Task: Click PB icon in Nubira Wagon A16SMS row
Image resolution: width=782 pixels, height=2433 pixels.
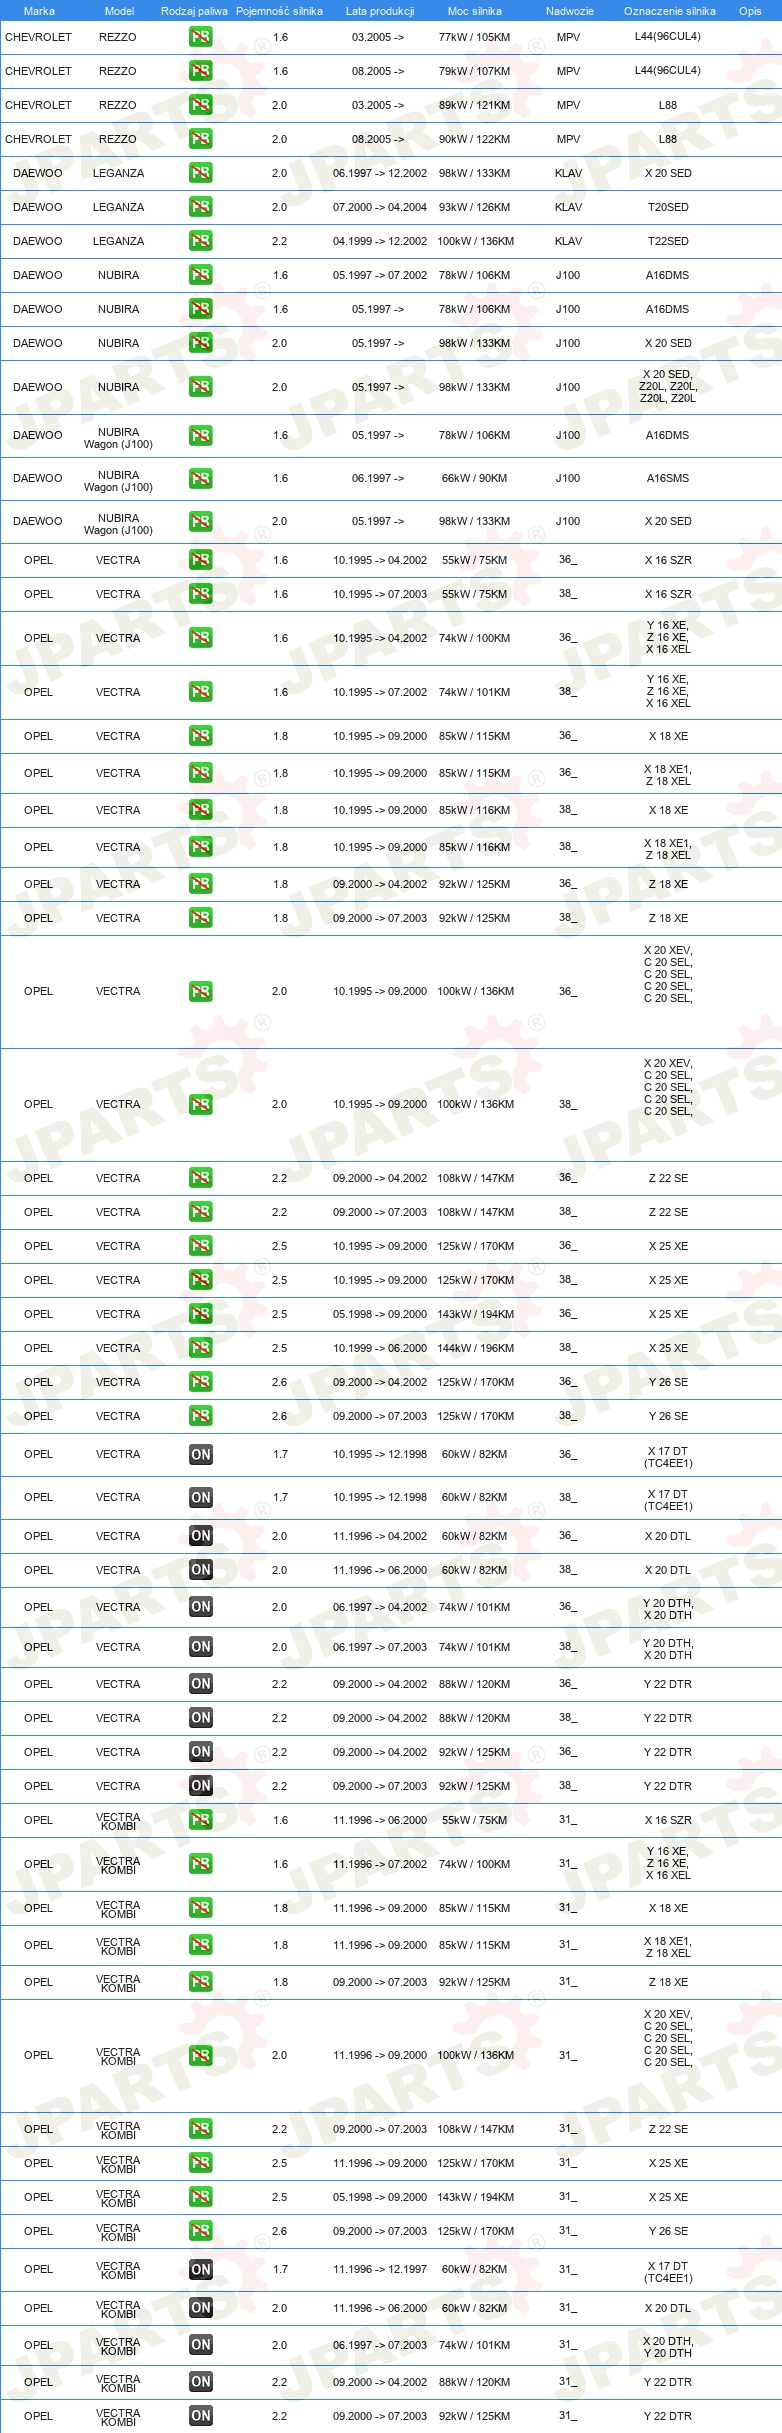Action: click(201, 479)
